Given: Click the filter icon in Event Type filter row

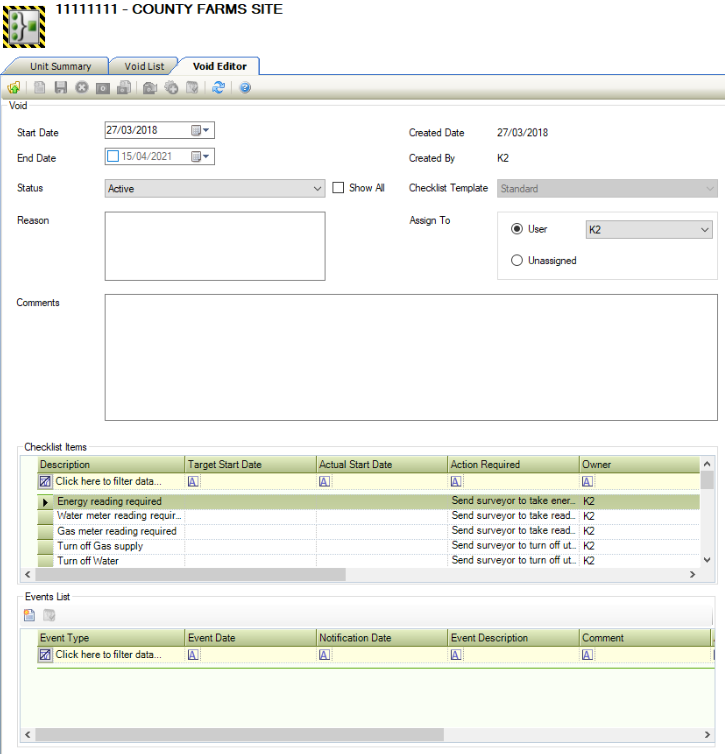Looking at the screenshot, I should [x=45, y=655].
